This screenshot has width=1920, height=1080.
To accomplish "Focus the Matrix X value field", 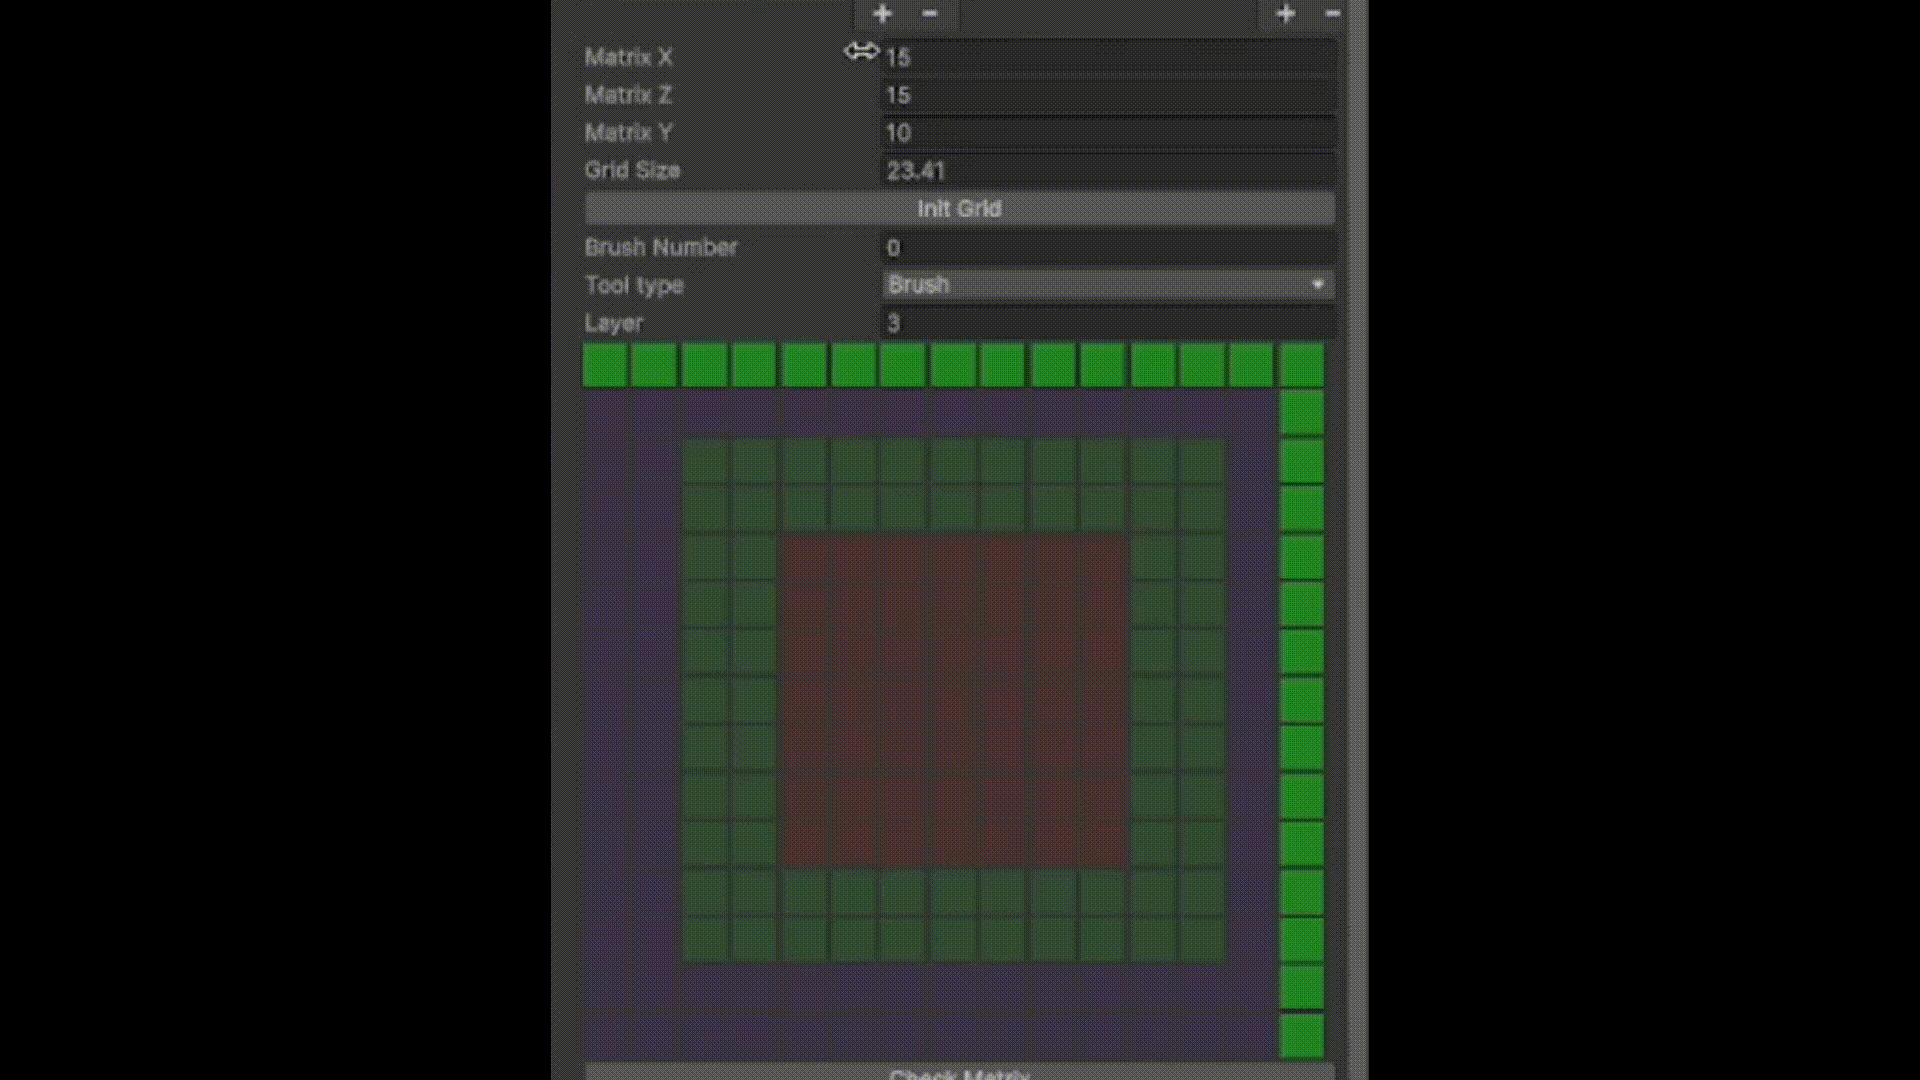I will click(x=1108, y=57).
